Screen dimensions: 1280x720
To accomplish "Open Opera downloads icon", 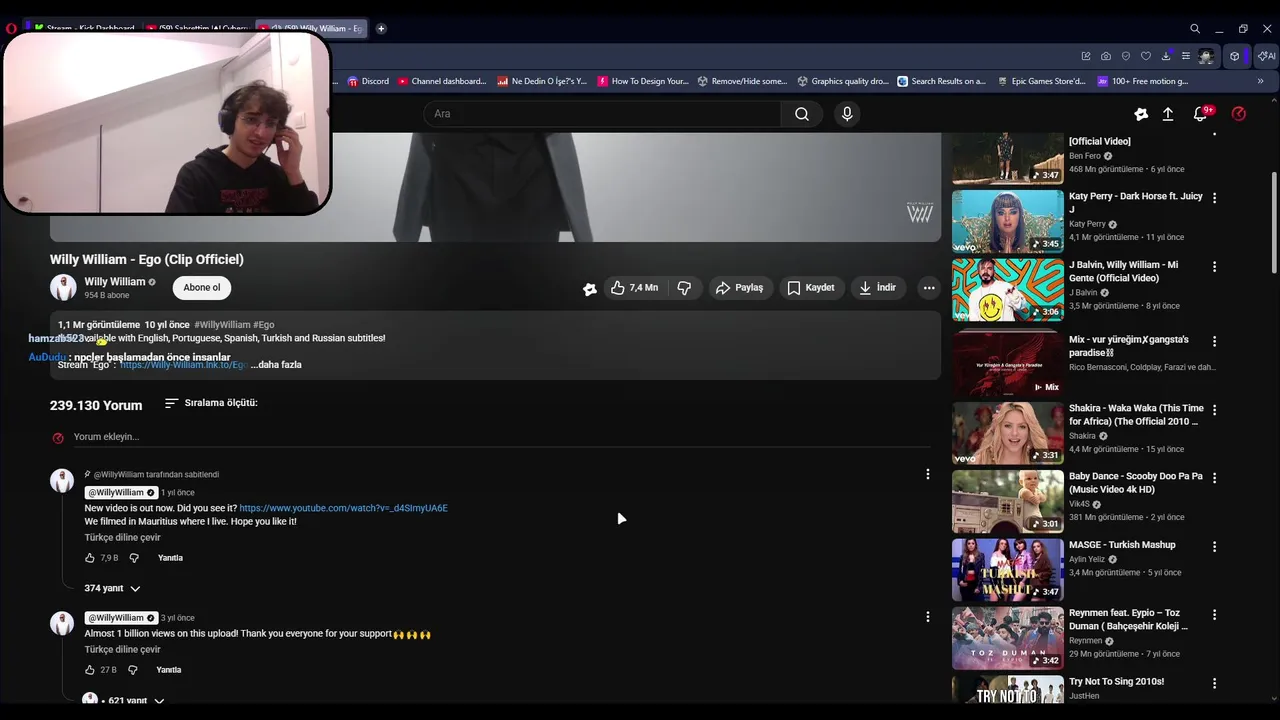I will tap(1166, 56).
